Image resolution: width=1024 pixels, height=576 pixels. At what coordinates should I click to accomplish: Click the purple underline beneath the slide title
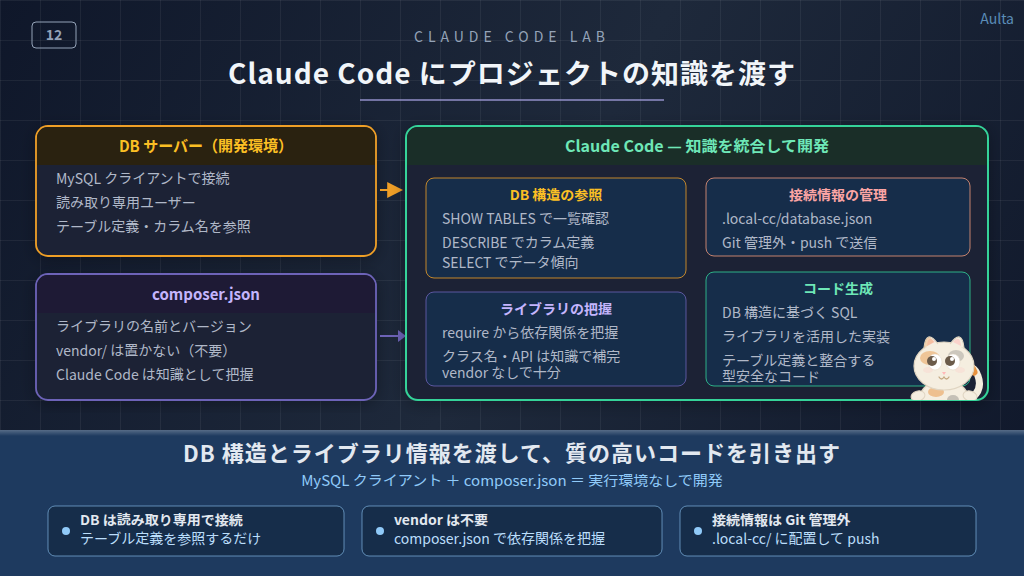(x=512, y=100)
